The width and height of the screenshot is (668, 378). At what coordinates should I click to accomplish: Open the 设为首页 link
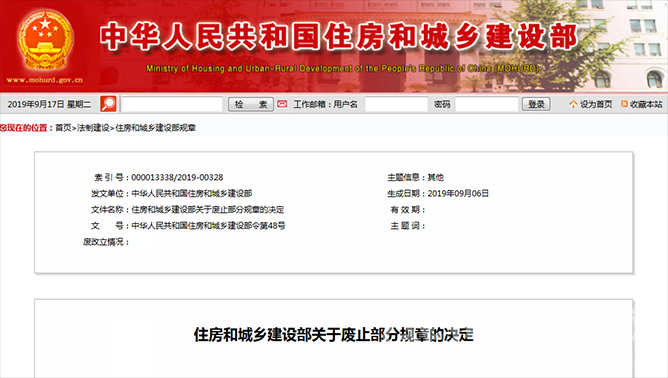point(596,104)
